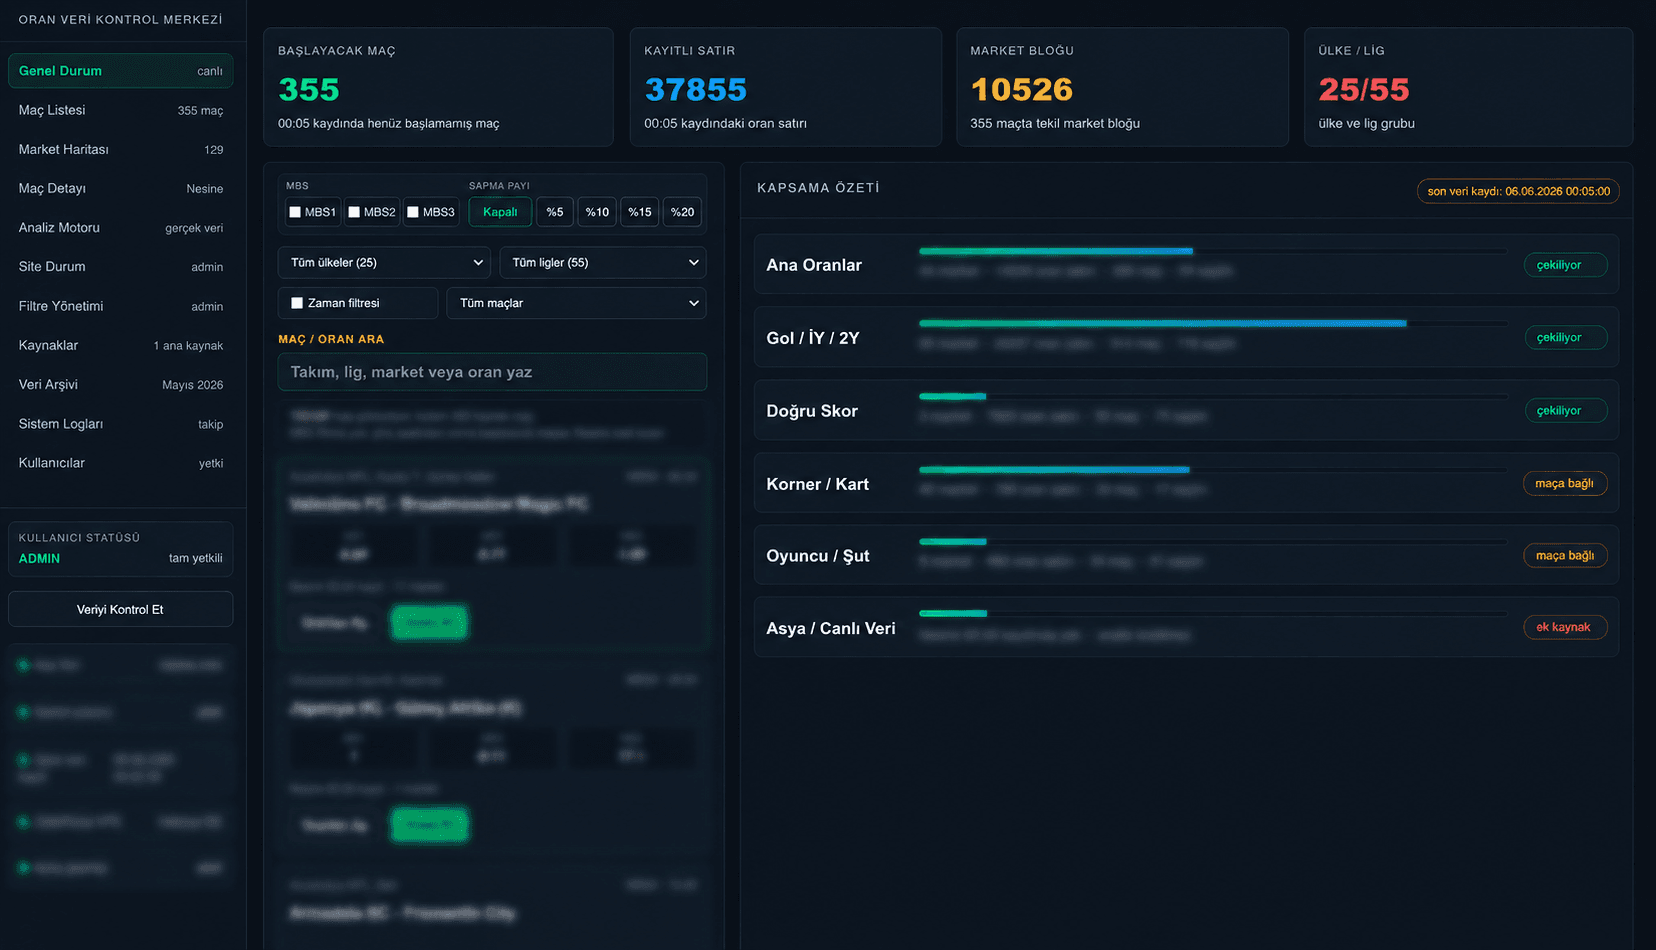Open the Tüm maçlar dropdown
1656x950 pixels.
[x=577, y=303]
